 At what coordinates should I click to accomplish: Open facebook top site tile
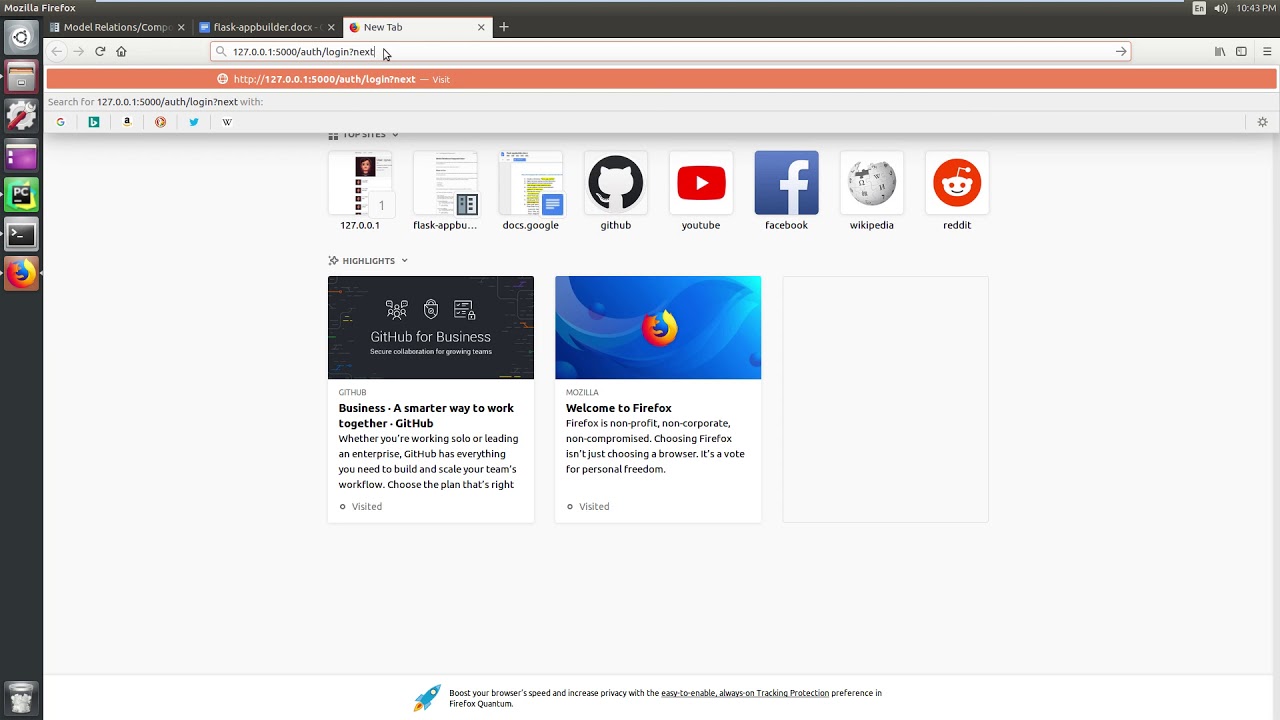pos(786,191)
